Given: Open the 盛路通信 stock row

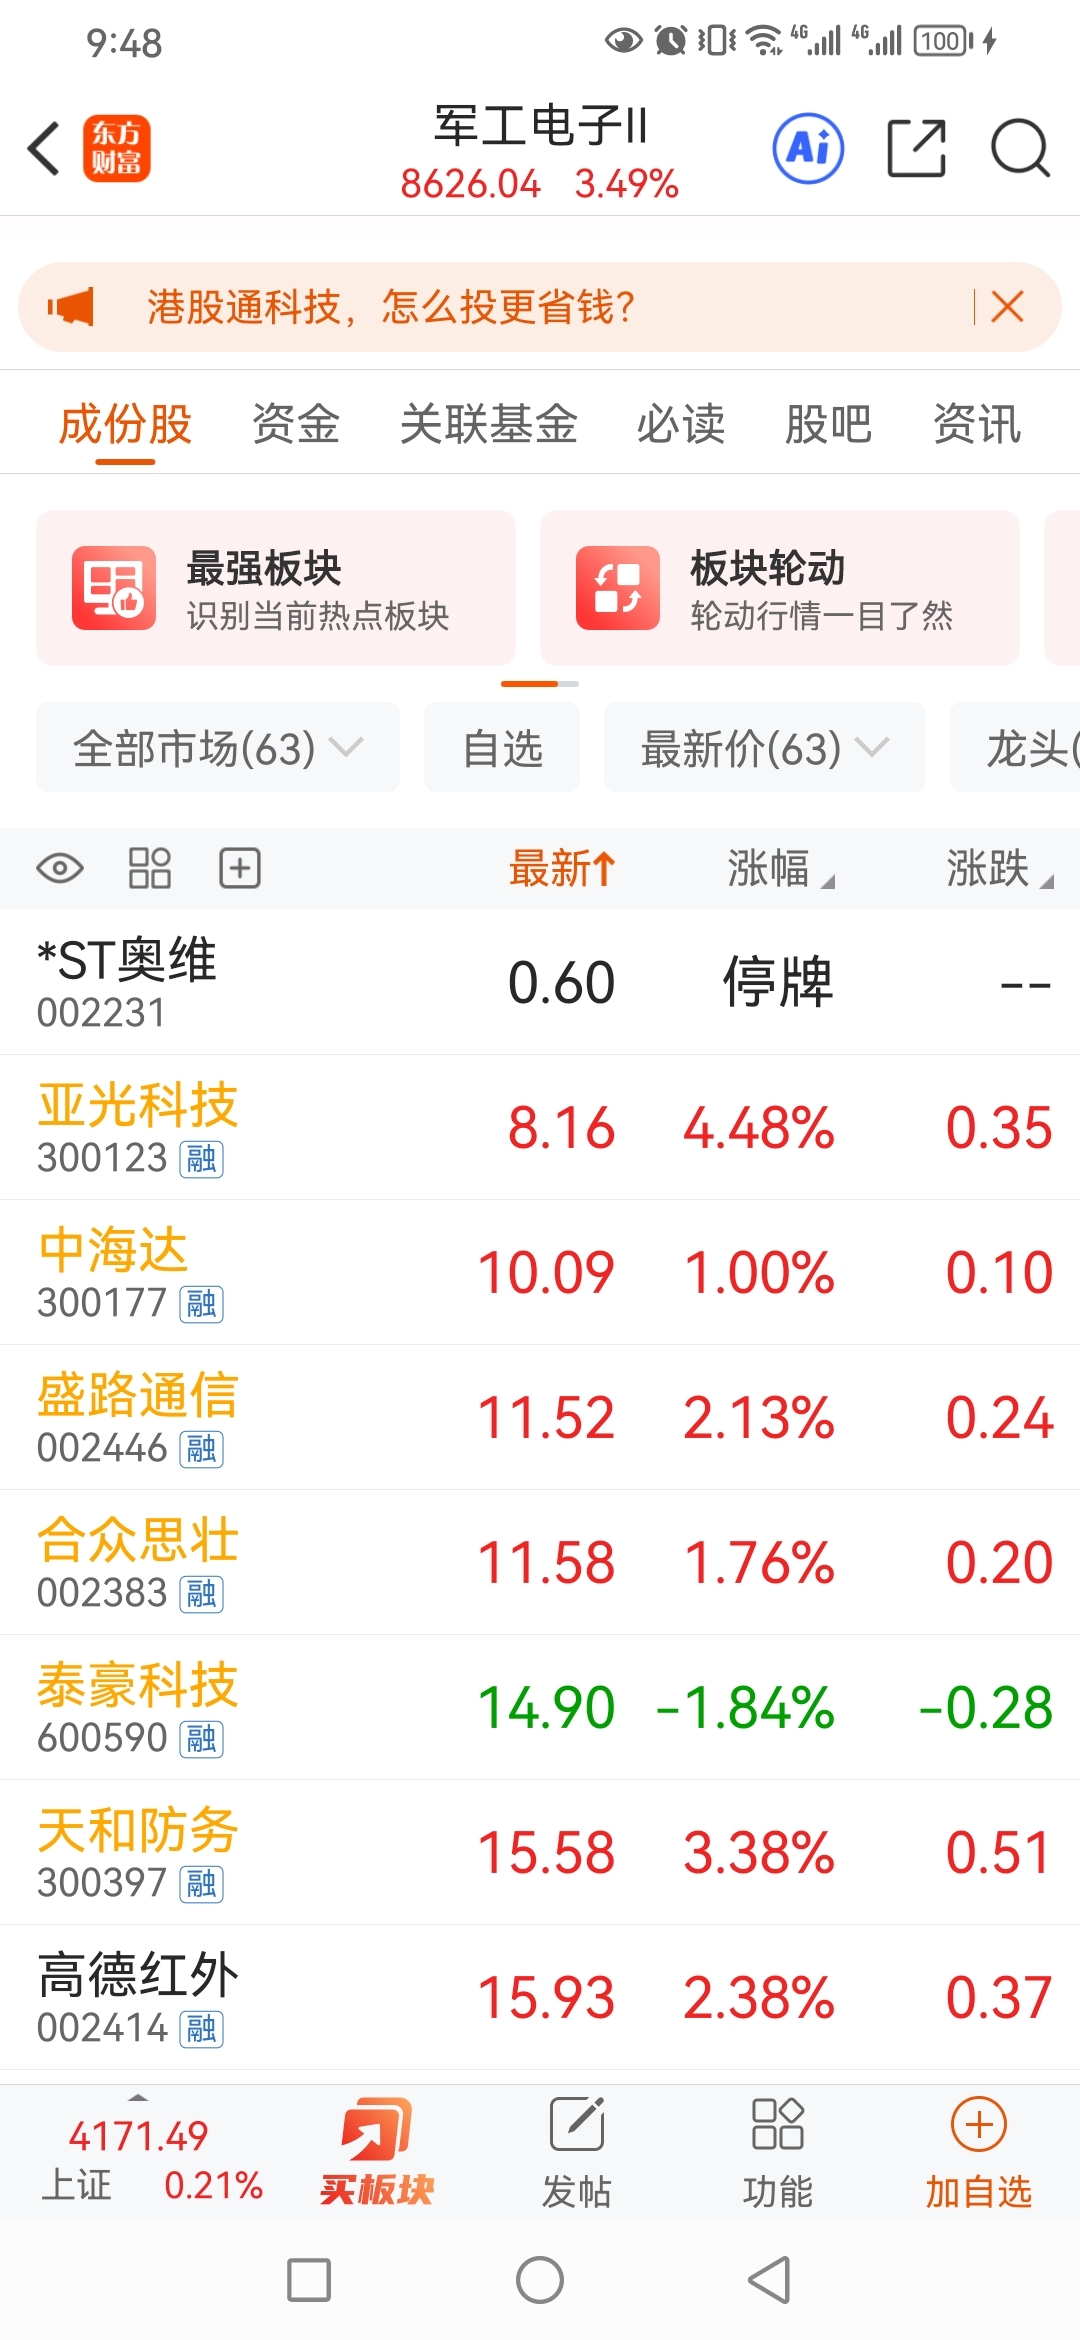Looking at the screenshot, I should [x=540, y=1417].
